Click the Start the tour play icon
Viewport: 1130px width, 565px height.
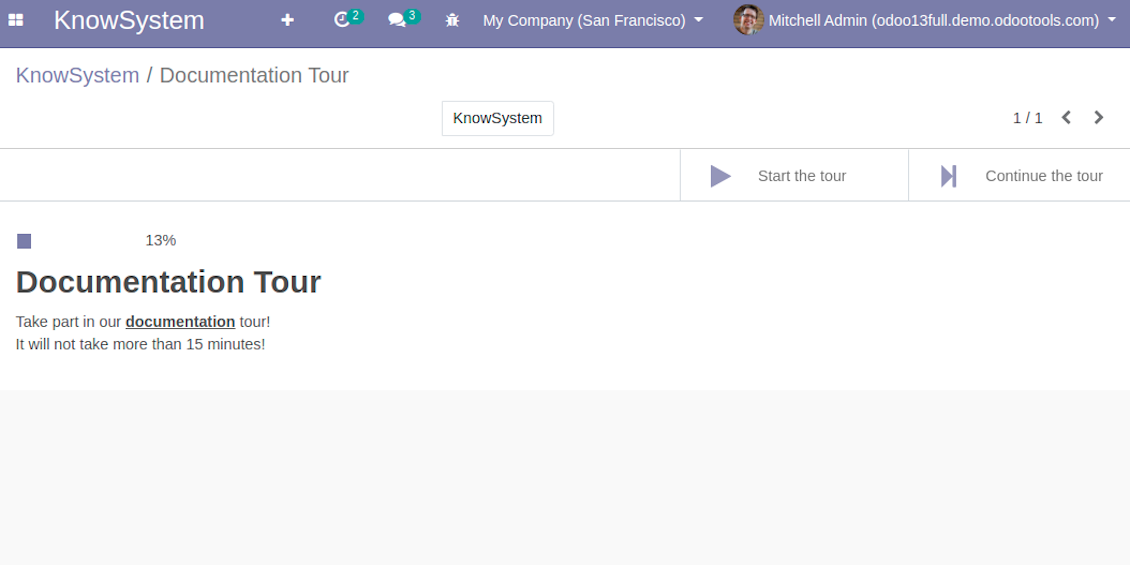pos(721,176)
